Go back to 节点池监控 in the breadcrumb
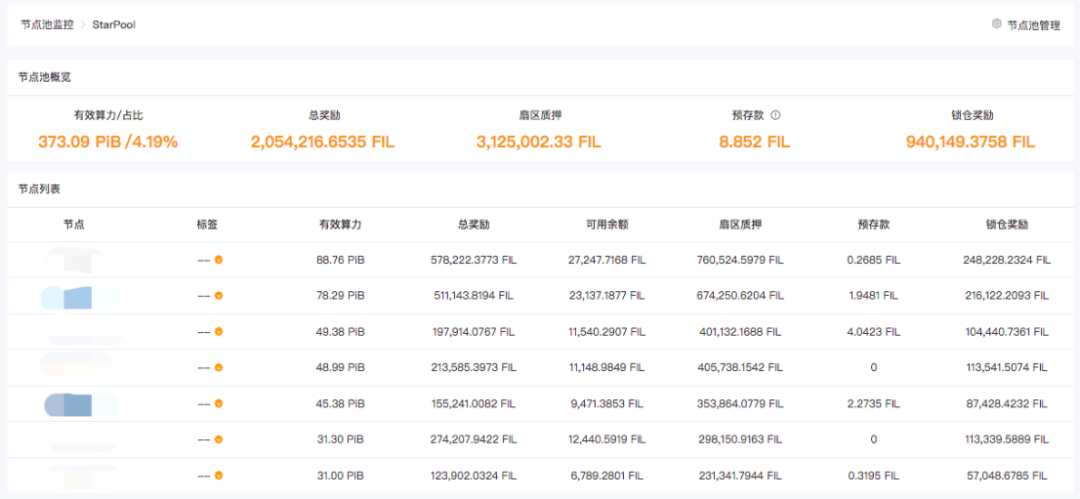 pyautogui.click(x=47, y=25)
